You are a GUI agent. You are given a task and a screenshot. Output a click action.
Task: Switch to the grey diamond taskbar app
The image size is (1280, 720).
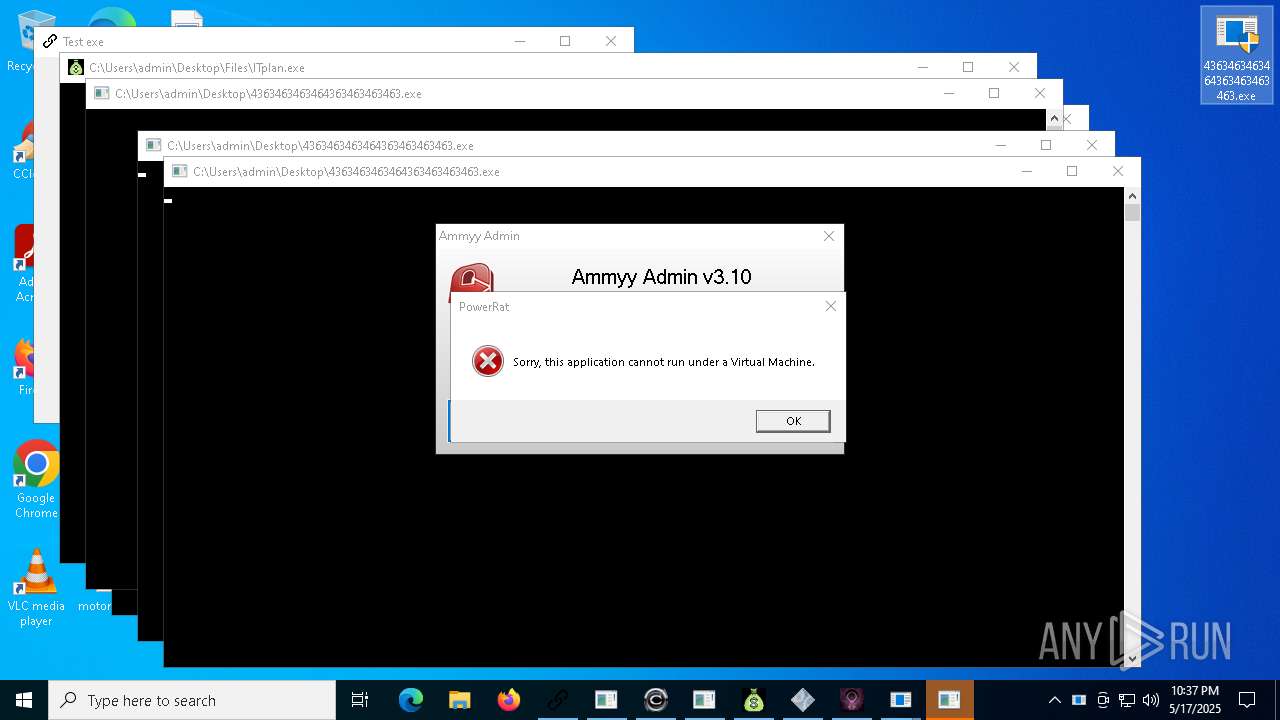(x=803, y=700)
